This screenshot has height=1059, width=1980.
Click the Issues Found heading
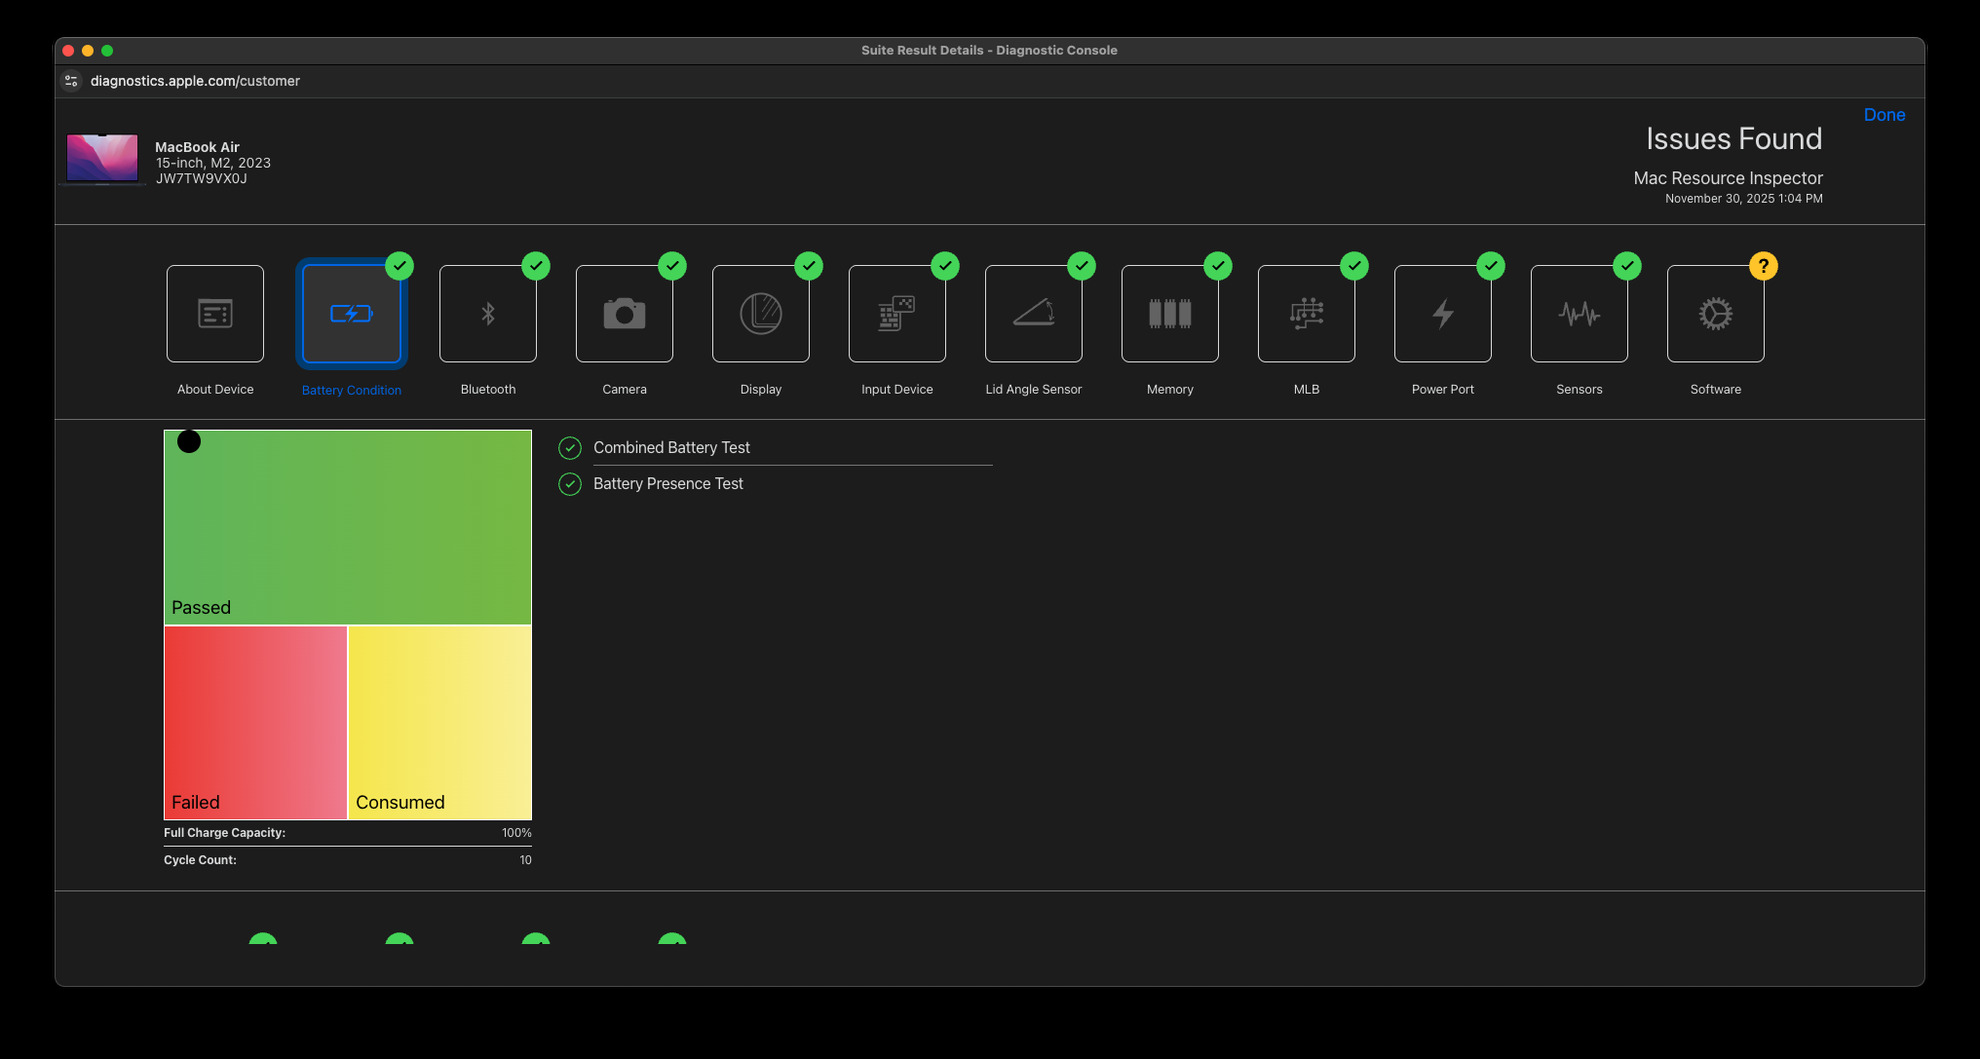click(x=1734, y=139)
